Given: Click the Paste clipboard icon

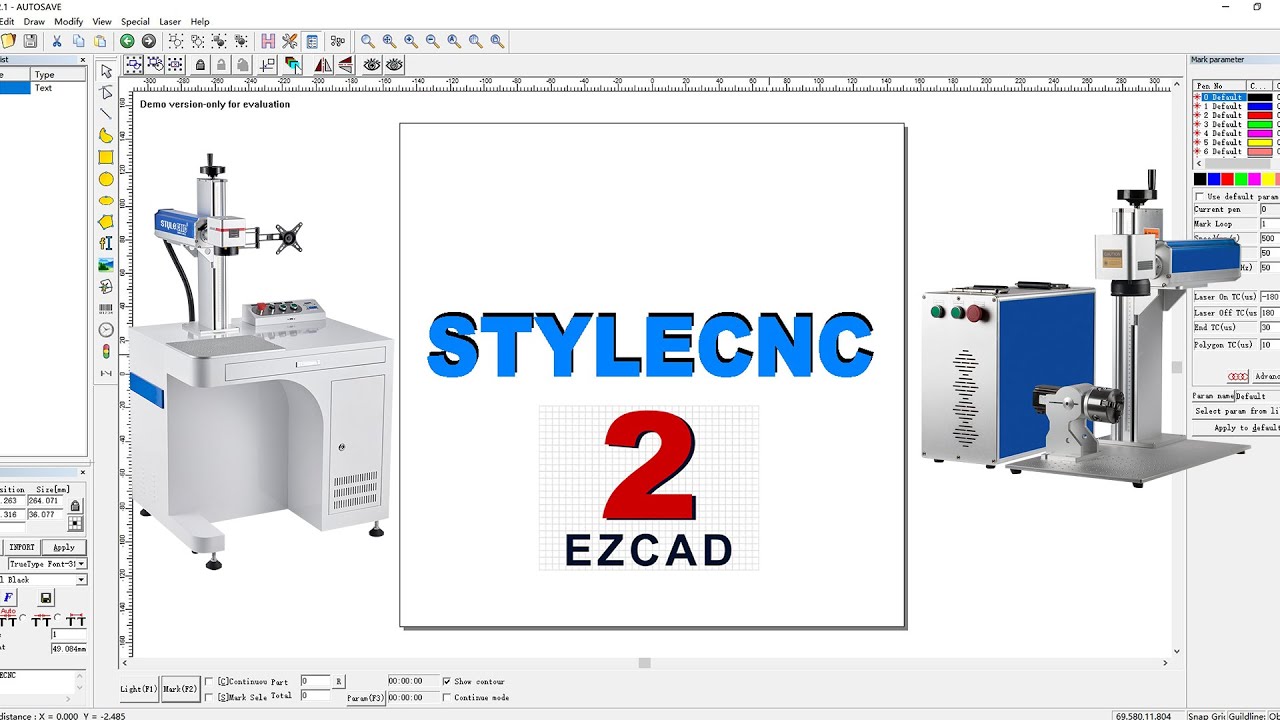Looking at the screenshot, I should click(x=100, y=41).
